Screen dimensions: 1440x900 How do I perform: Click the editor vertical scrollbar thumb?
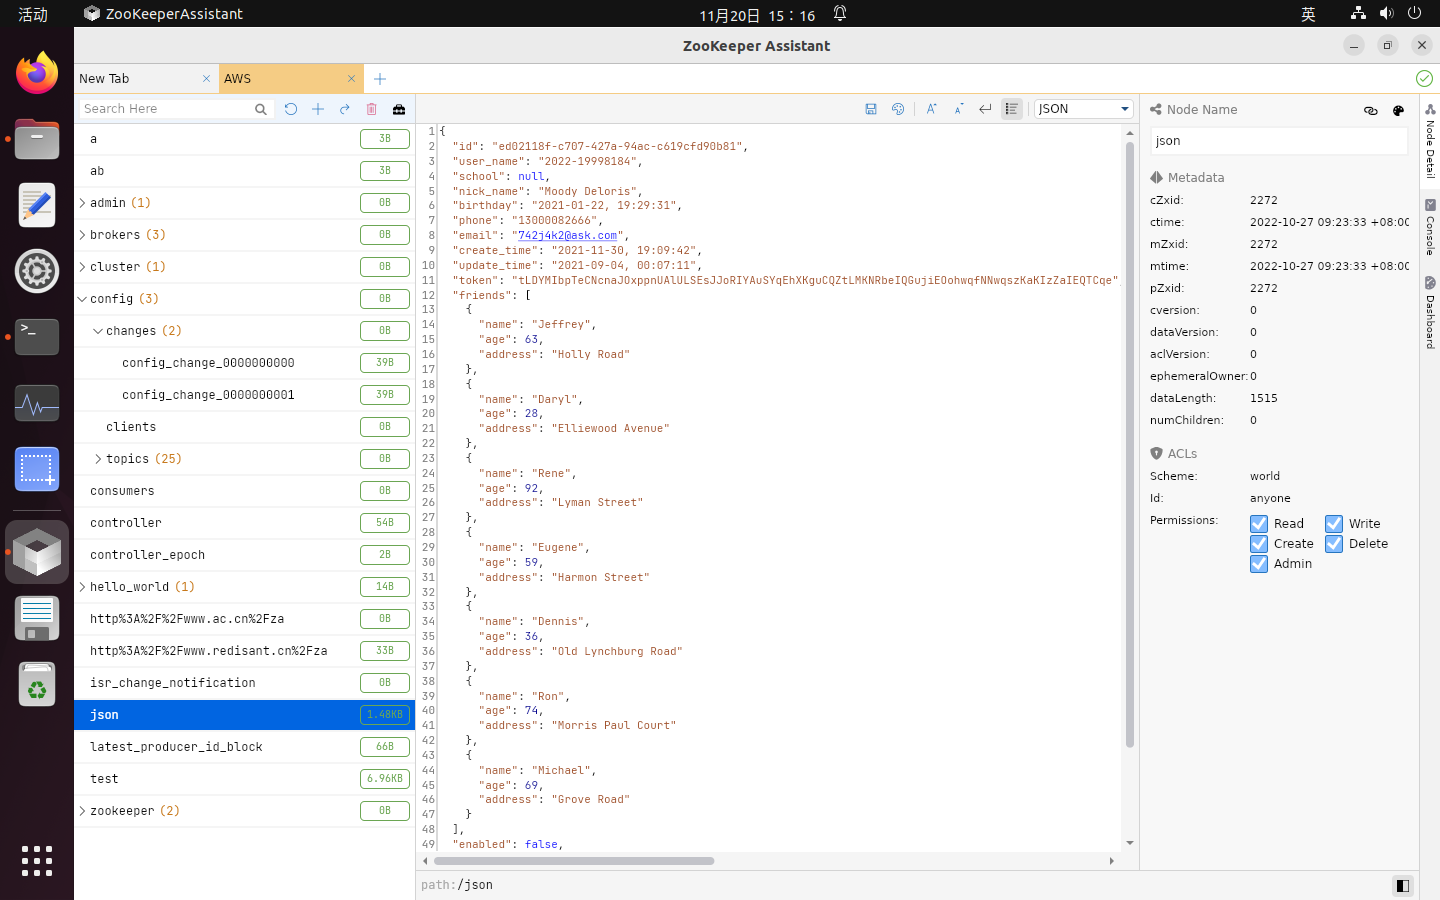pyautogui.click(x=1130, y=444)
